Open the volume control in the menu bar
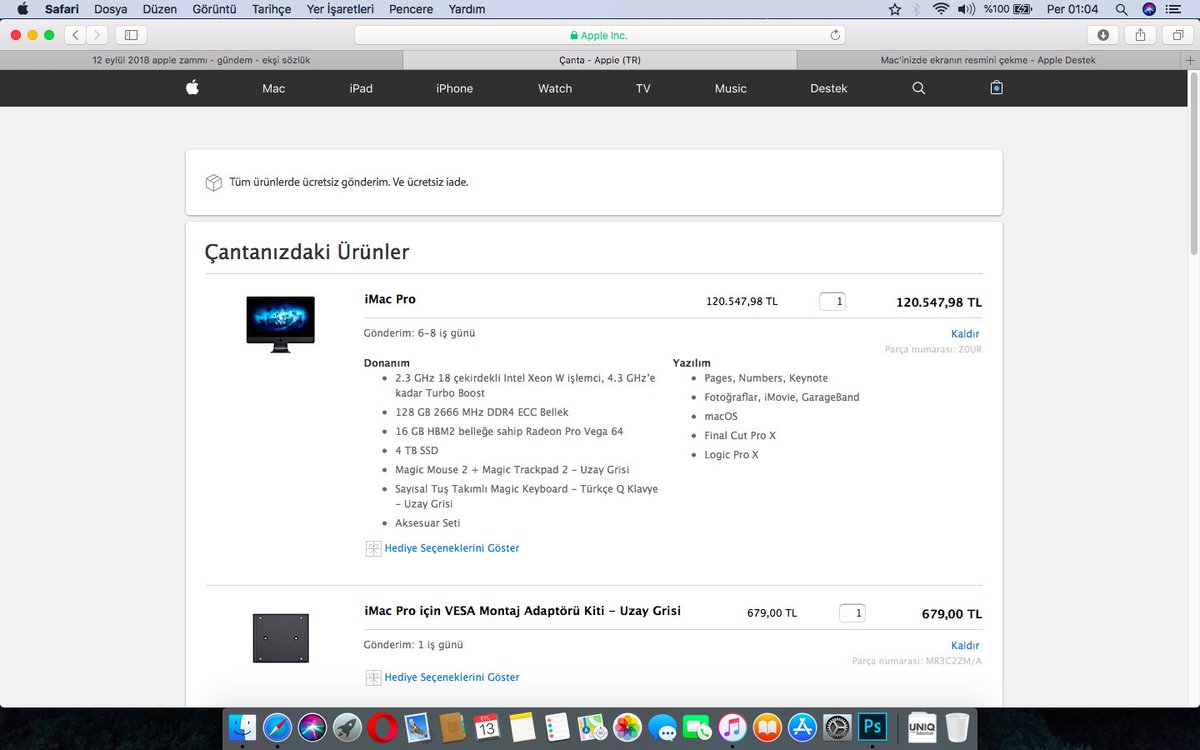This screenshot has height=750, width=1200. click(x=966, y=9)
